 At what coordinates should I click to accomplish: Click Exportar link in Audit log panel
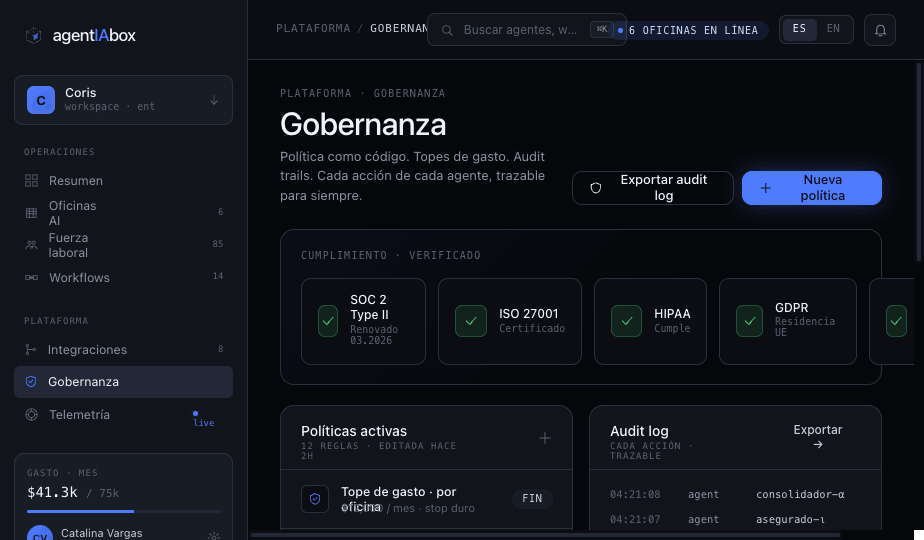pos(817,437)
